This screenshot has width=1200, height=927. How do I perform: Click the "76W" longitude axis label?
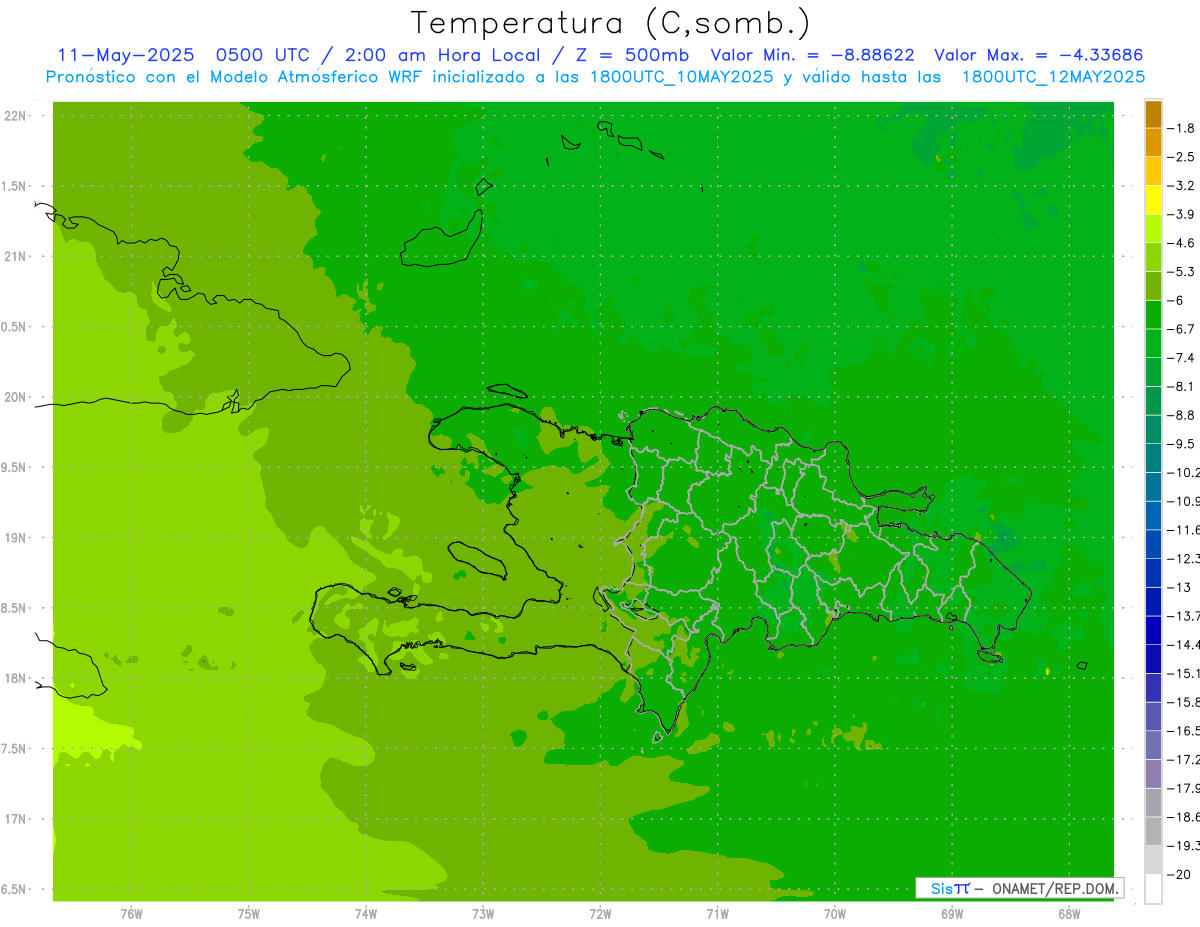point(131,913)
